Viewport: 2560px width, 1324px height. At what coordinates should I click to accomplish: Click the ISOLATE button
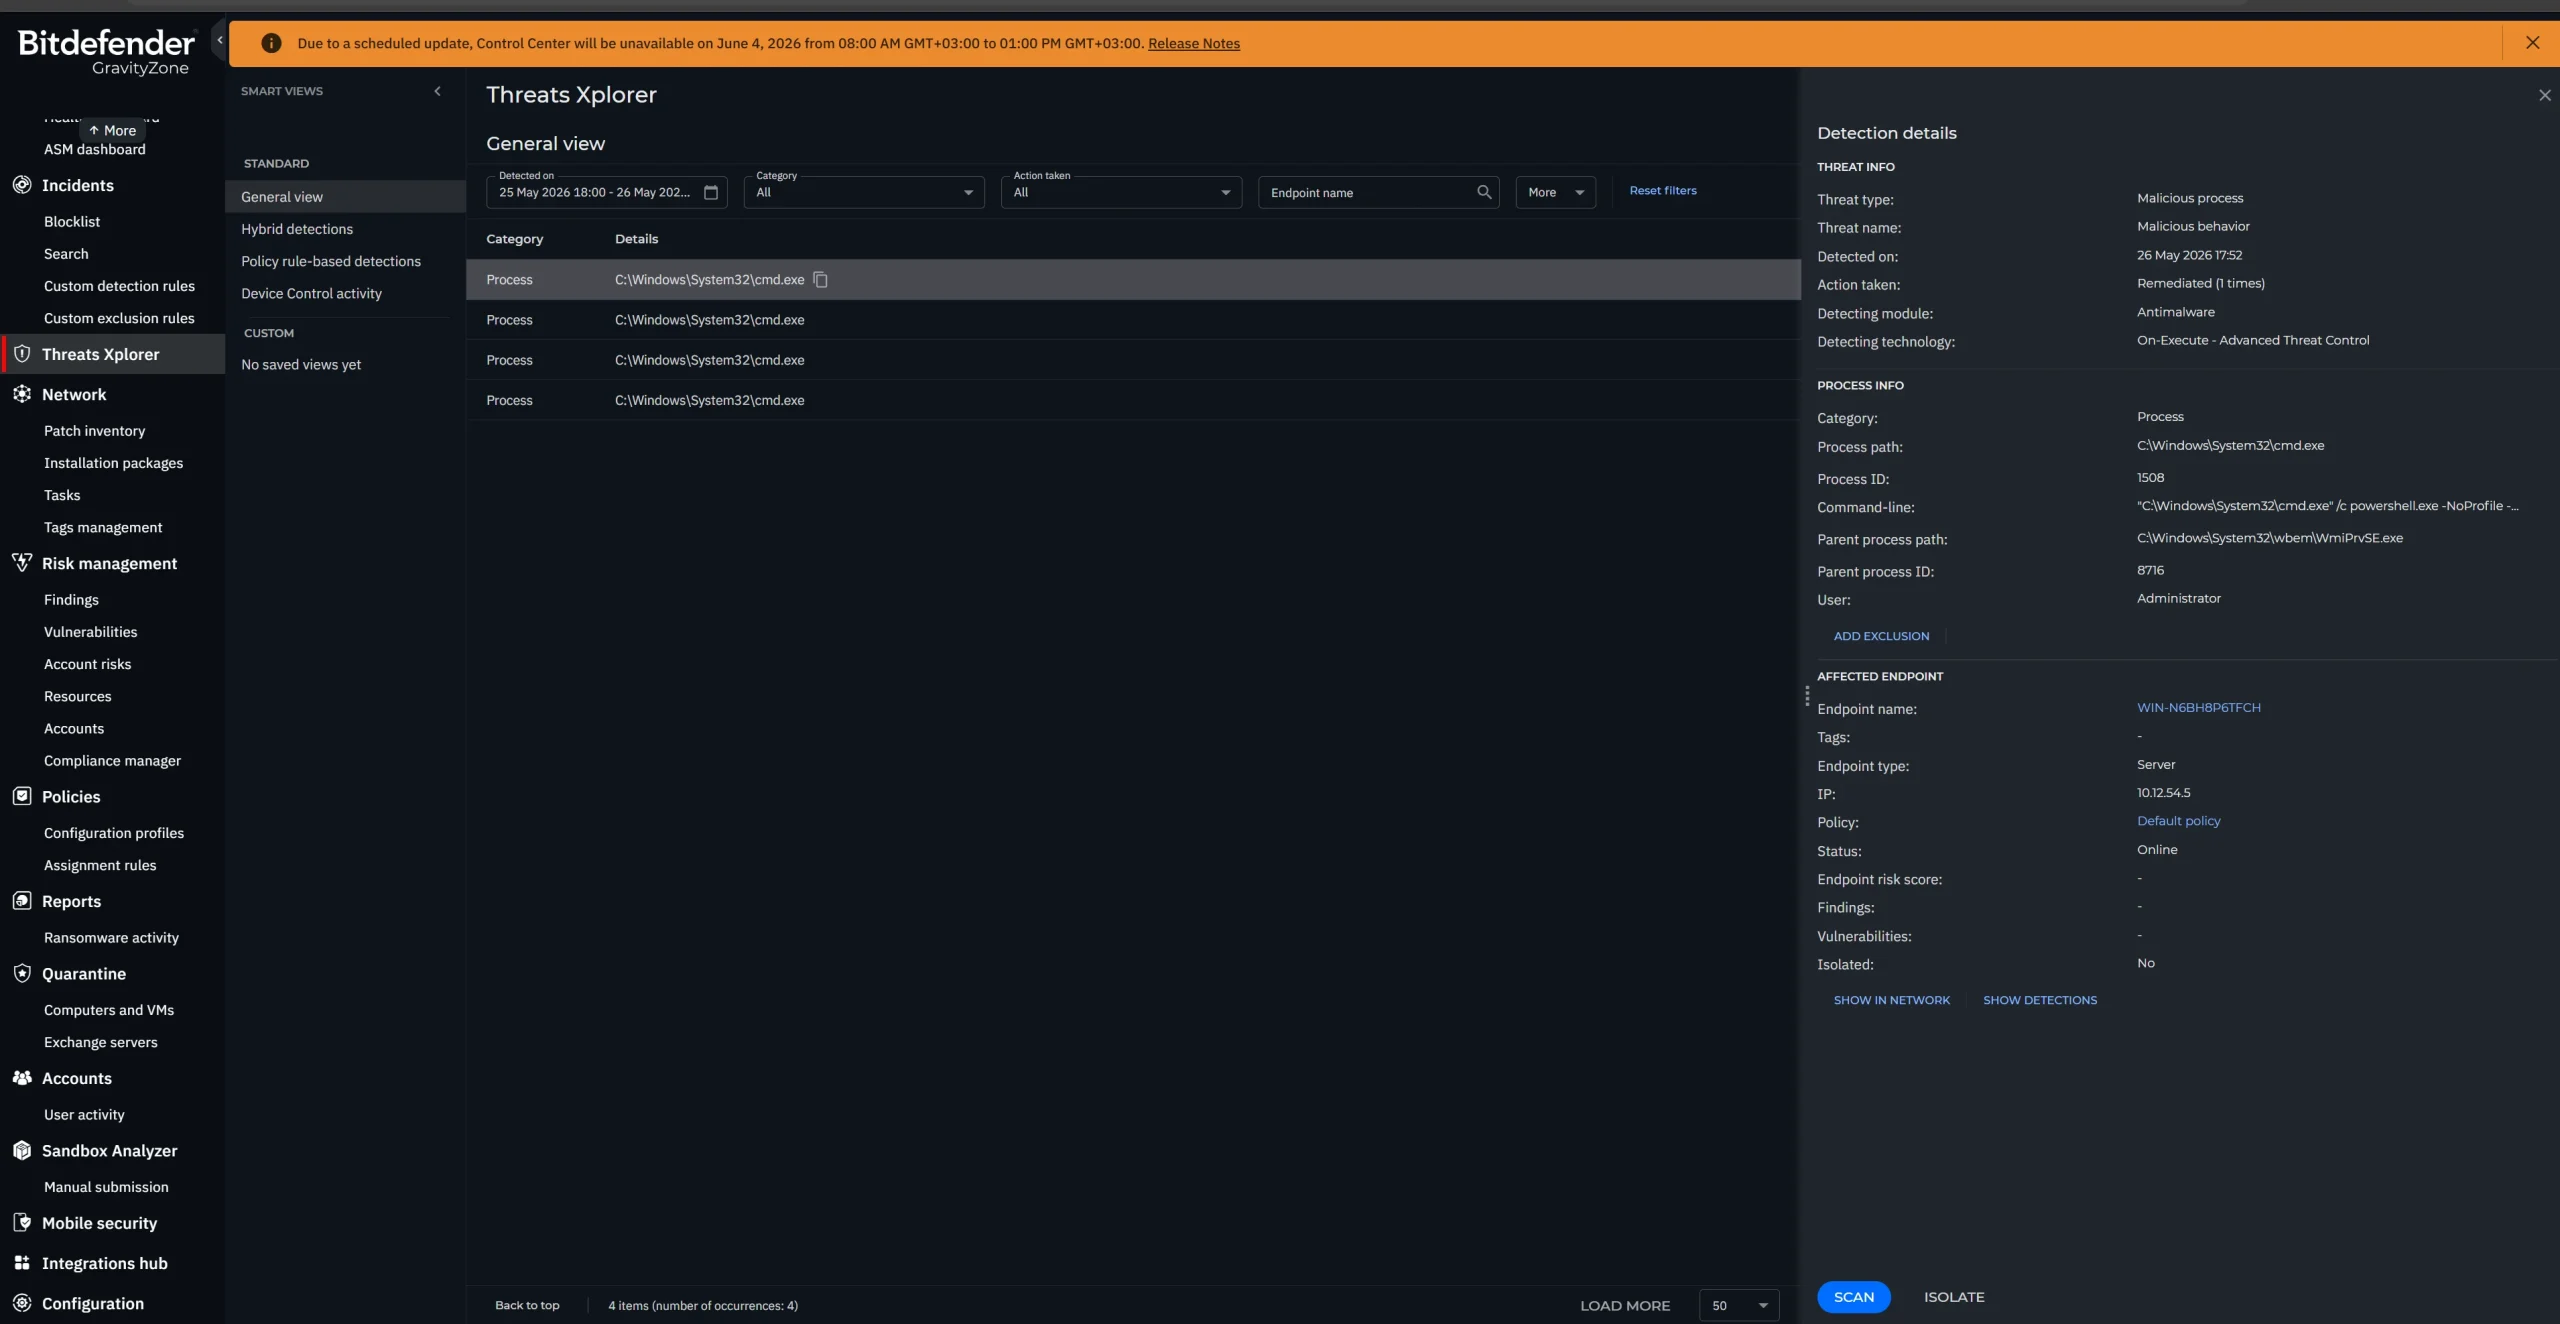click(1954, 1297)
